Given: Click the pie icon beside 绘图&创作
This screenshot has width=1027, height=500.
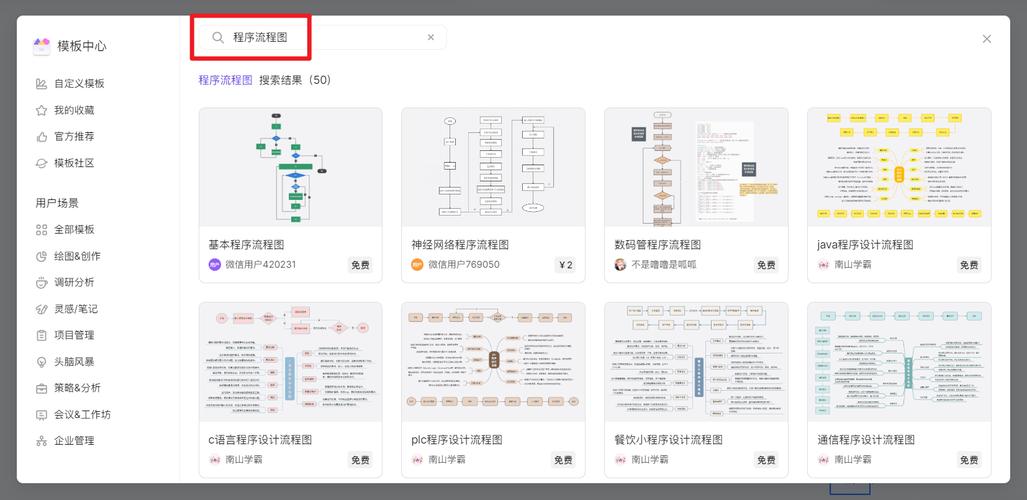Looking at the screenshot, I should pos(41,256).
